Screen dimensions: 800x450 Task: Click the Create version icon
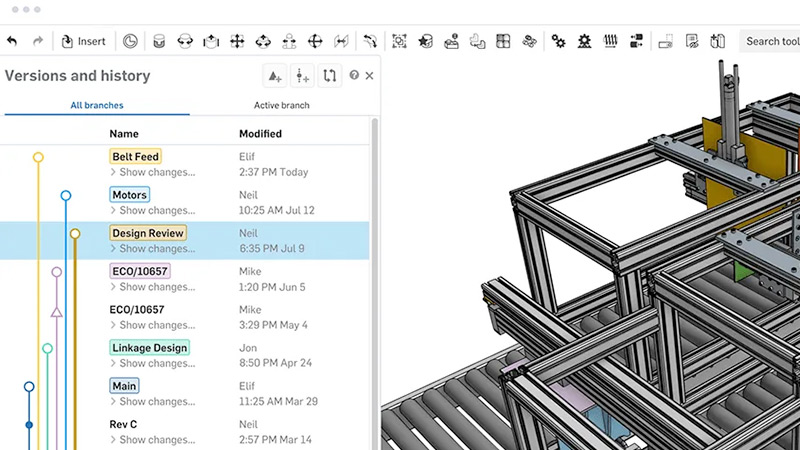(275, 76)
